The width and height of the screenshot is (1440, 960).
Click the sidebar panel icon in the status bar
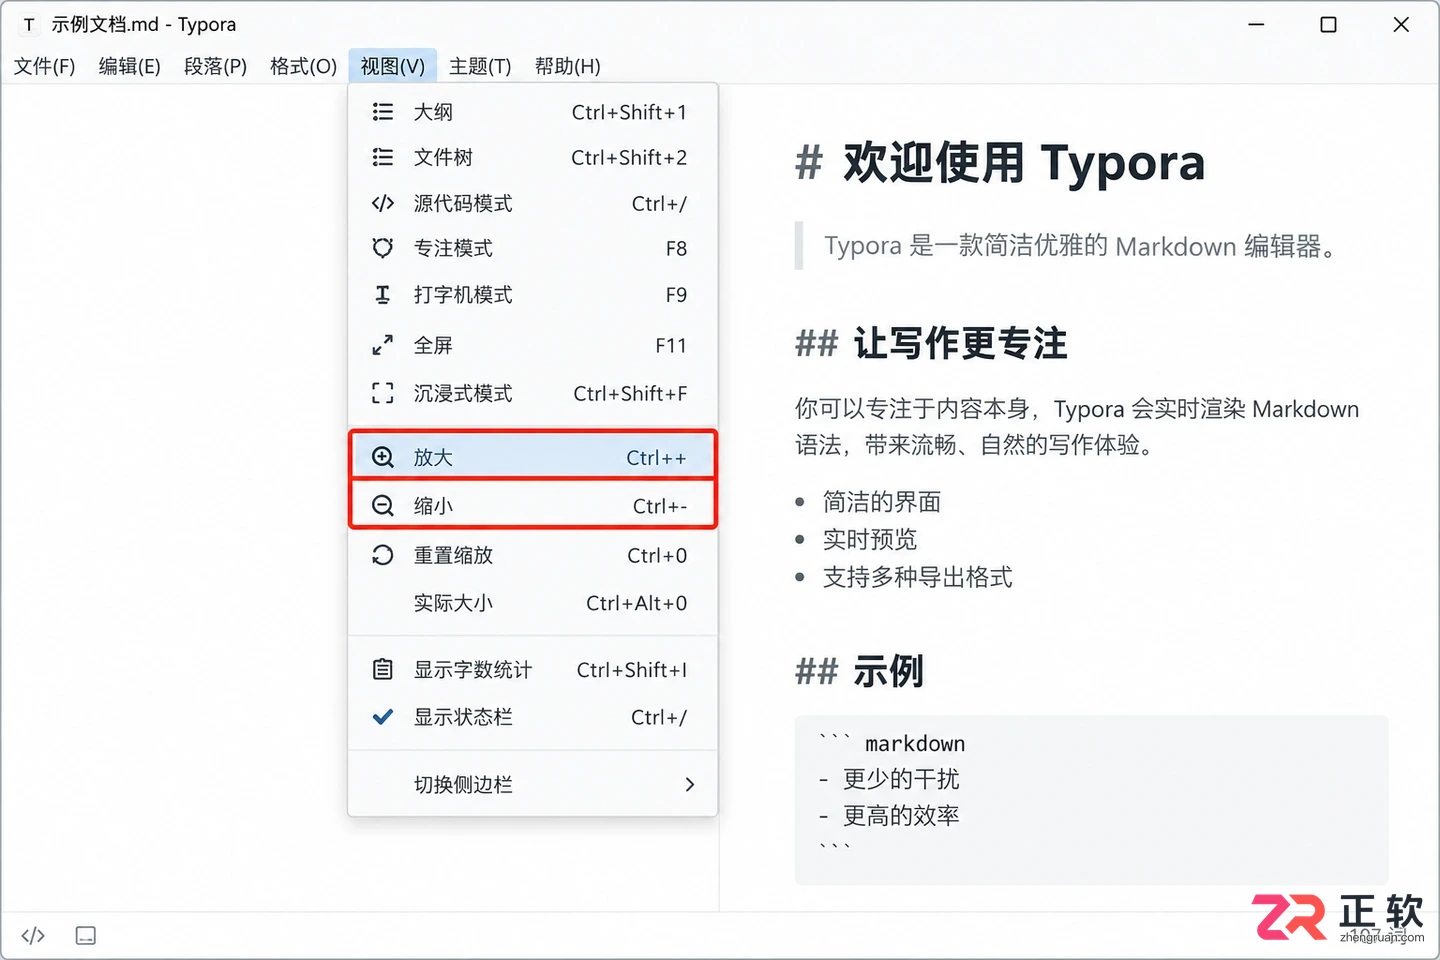pos(86,936)
